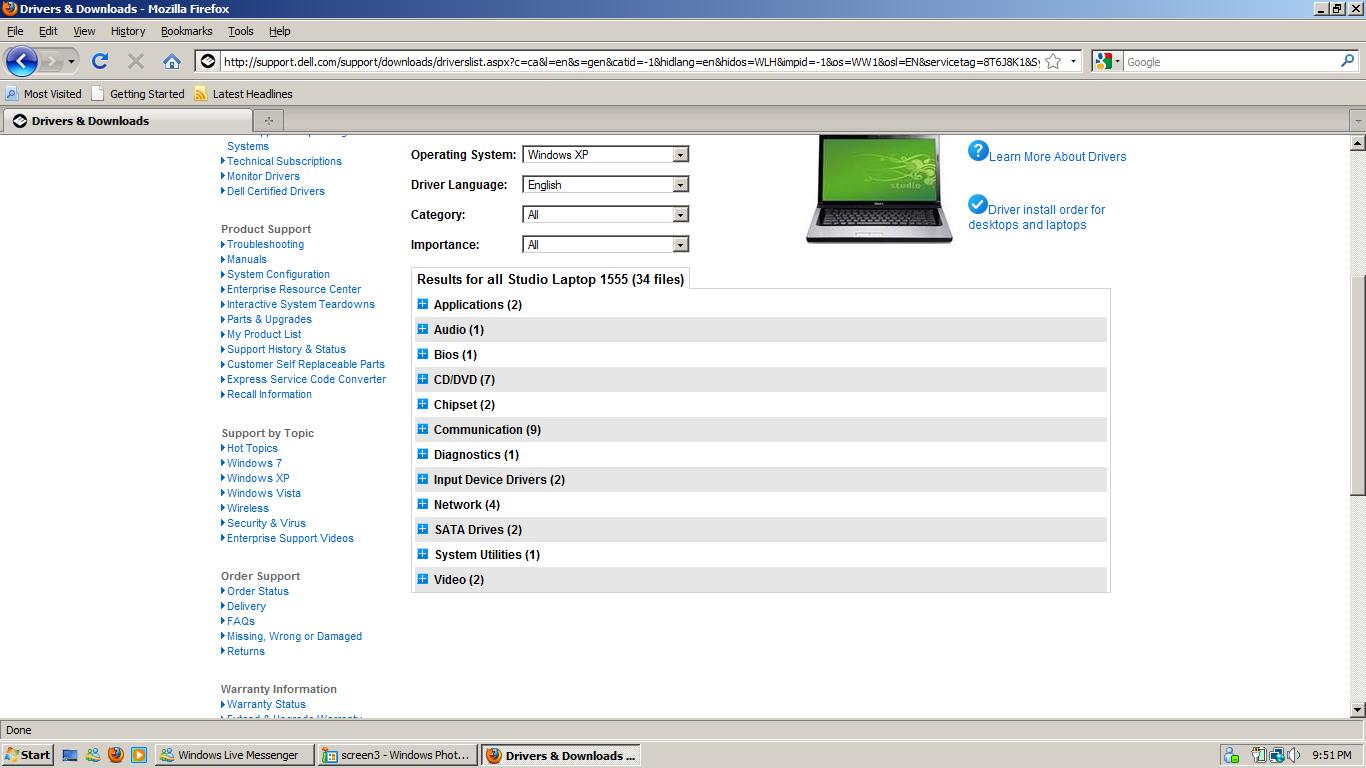The width and height of the screenshot is (1366, 768).
Task: Switch to Windows Live Messenger in taskbar
Action: click(234, 755)
